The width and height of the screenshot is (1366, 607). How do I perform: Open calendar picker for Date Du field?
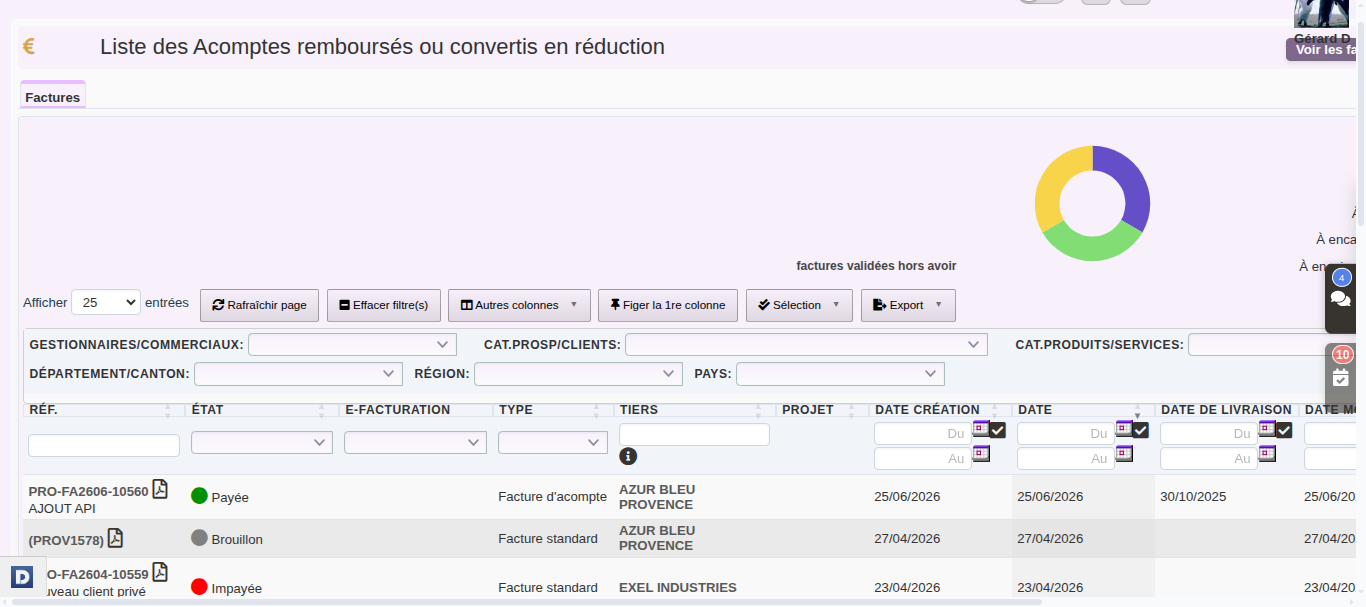[x=1124, y=428]
